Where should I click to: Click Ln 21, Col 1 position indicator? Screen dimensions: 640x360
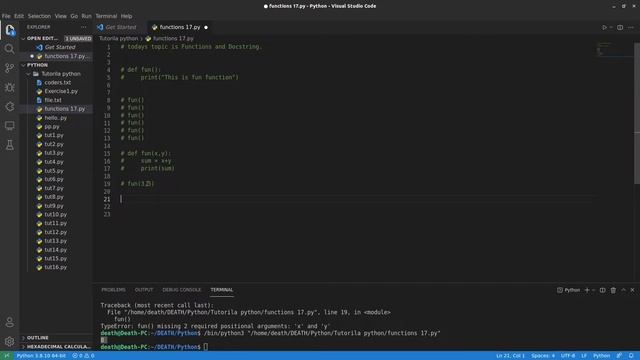[510, 356]
